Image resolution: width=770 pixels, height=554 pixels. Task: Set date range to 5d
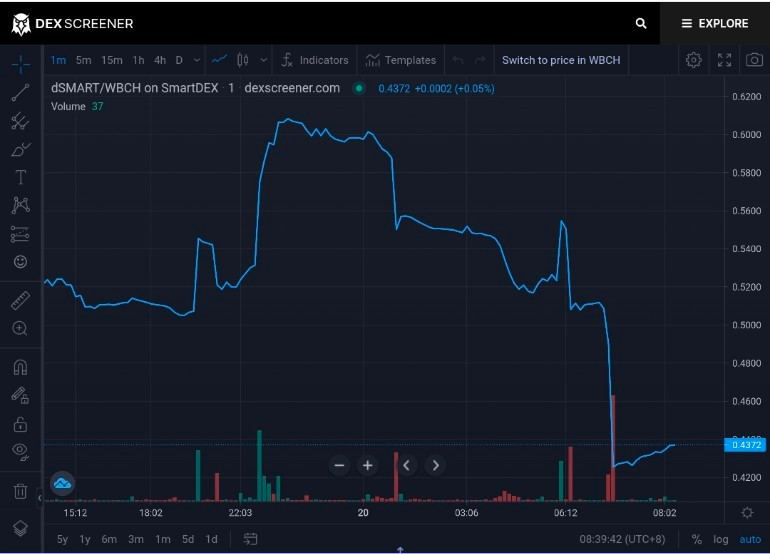tap(188, 539)
